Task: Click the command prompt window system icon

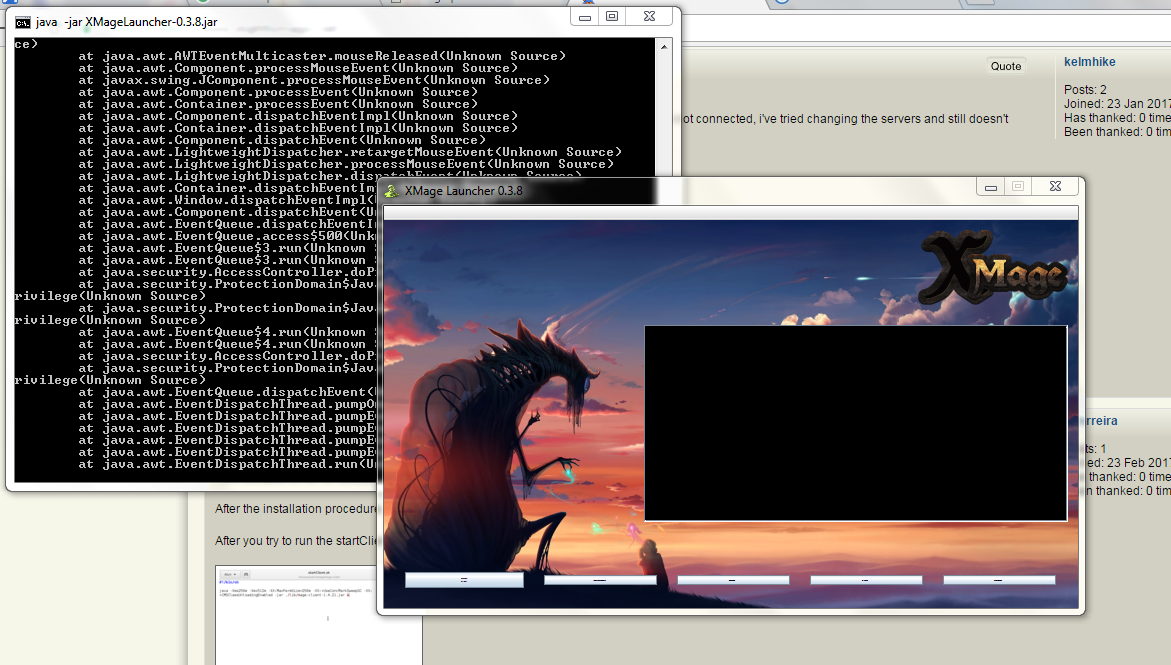Action: (21, 21)
